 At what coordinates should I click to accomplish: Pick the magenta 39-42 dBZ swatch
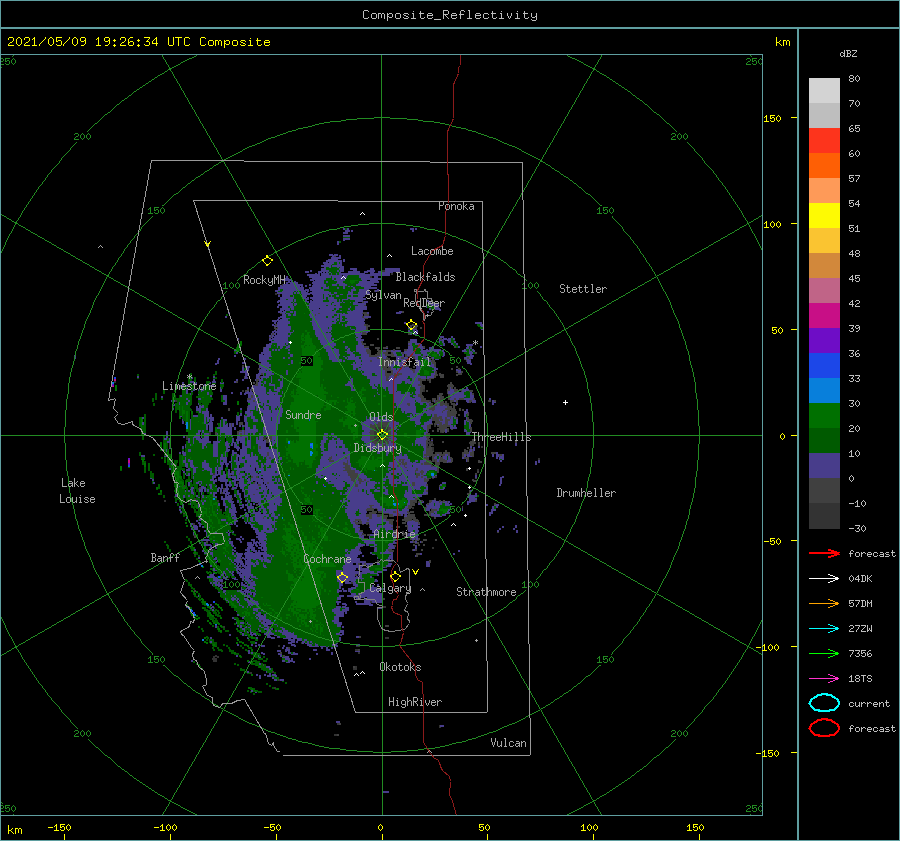(x=824, y=315)
